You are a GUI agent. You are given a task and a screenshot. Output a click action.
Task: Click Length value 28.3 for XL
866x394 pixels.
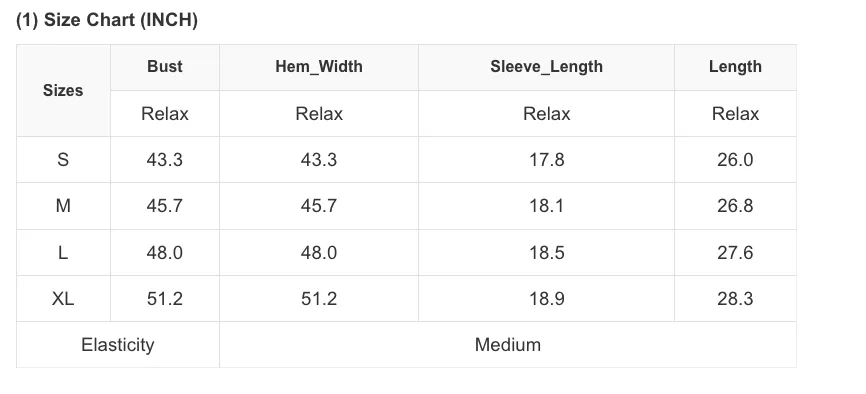(735, 299)
